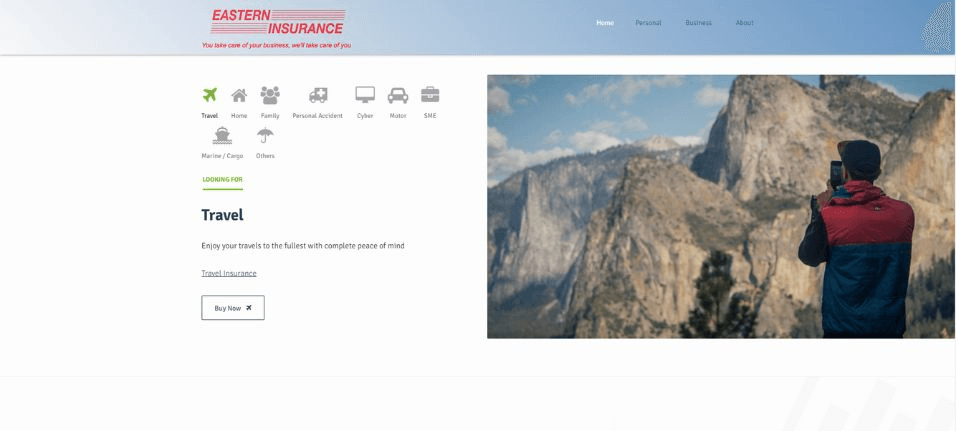Viewport: 956px width, 431px height.
Task: Pick the Personal Accident ambulance icon
Action: (x=318, y=95)
